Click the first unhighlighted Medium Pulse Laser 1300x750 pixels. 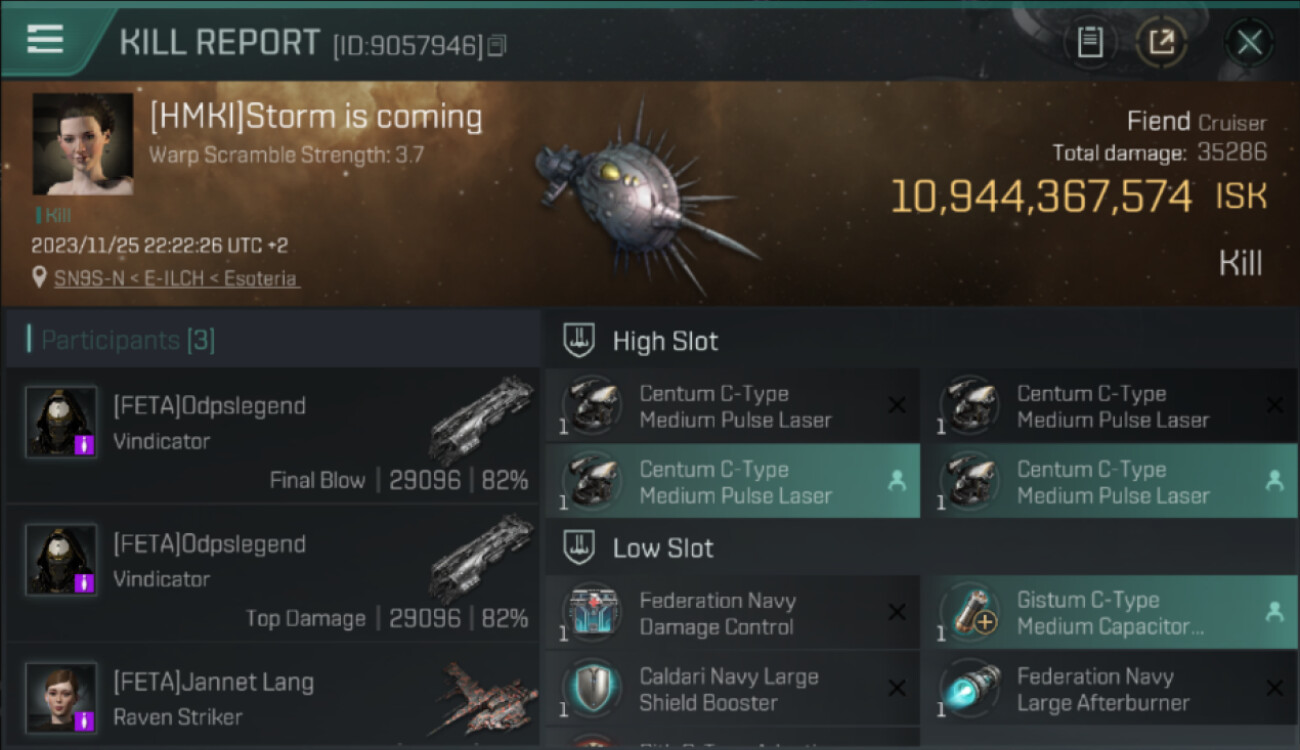click(x=732, y=406)
